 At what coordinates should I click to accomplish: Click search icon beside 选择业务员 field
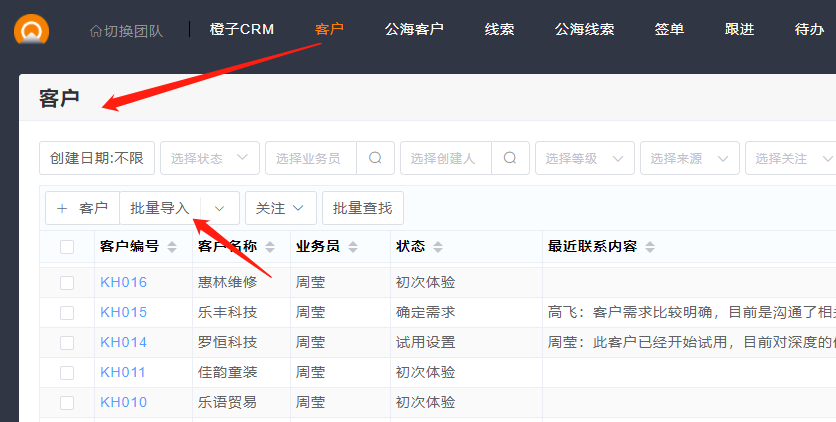click(375, 158)
